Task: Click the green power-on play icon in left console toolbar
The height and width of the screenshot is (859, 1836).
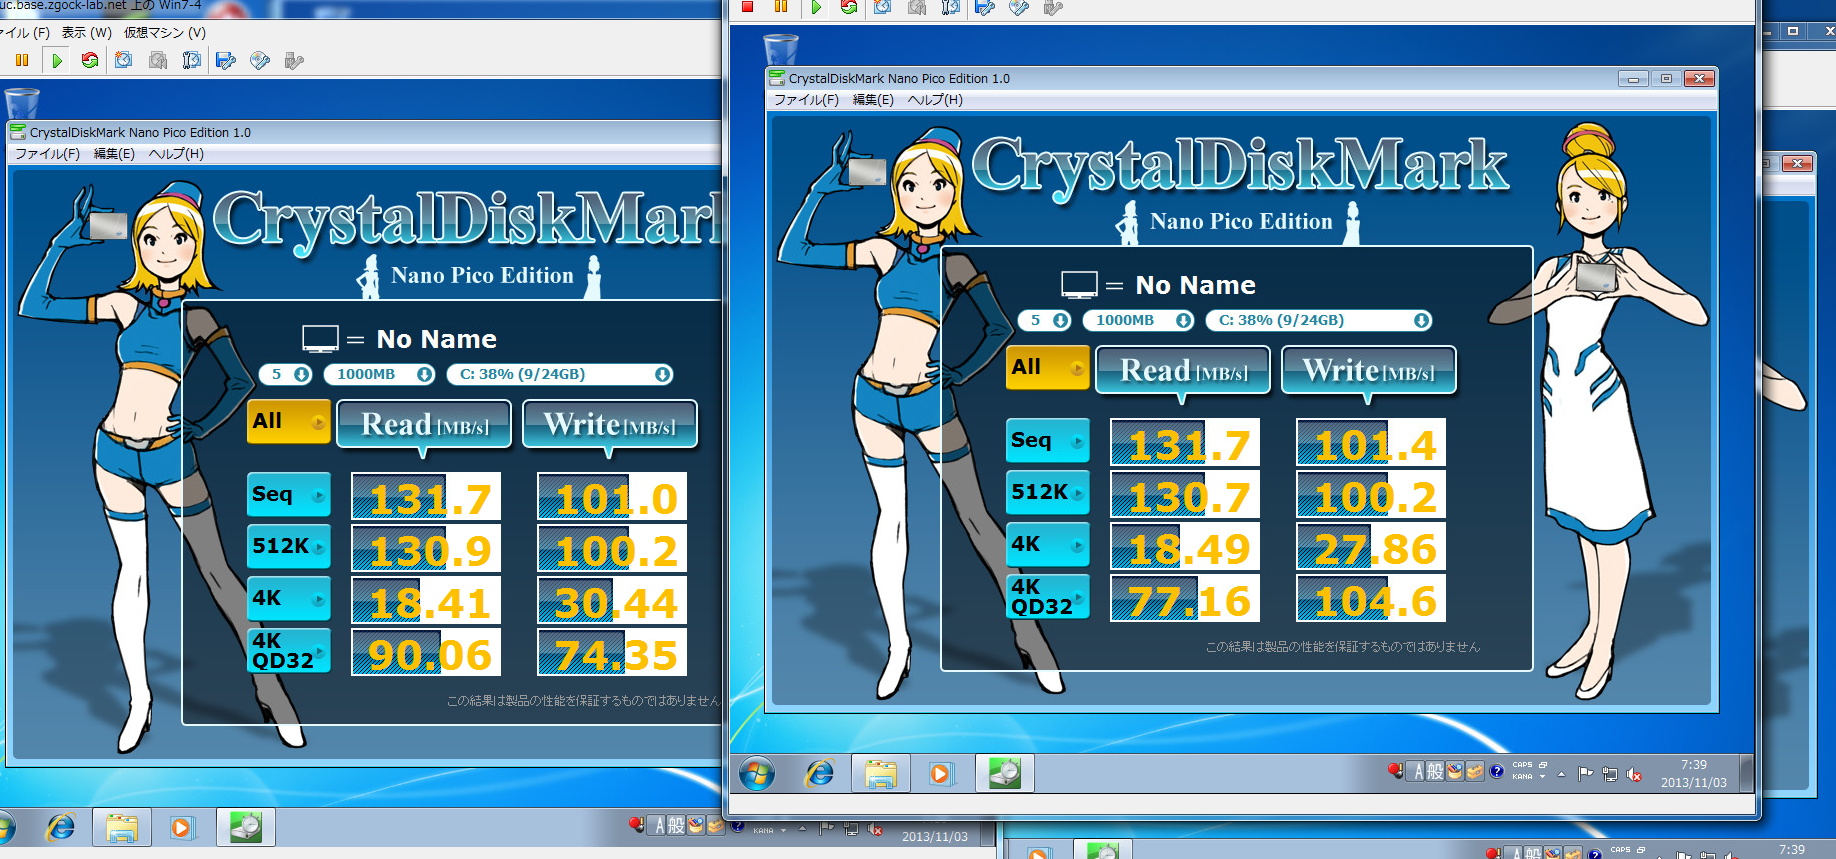Action: (57, 61)
